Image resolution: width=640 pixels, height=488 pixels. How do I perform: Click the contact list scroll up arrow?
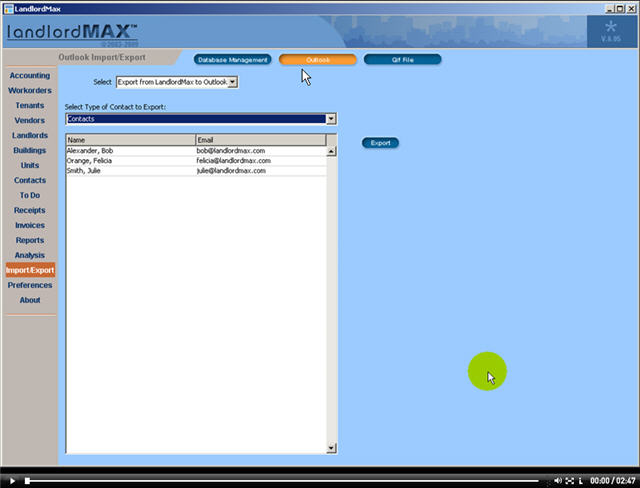click(331, 151)
